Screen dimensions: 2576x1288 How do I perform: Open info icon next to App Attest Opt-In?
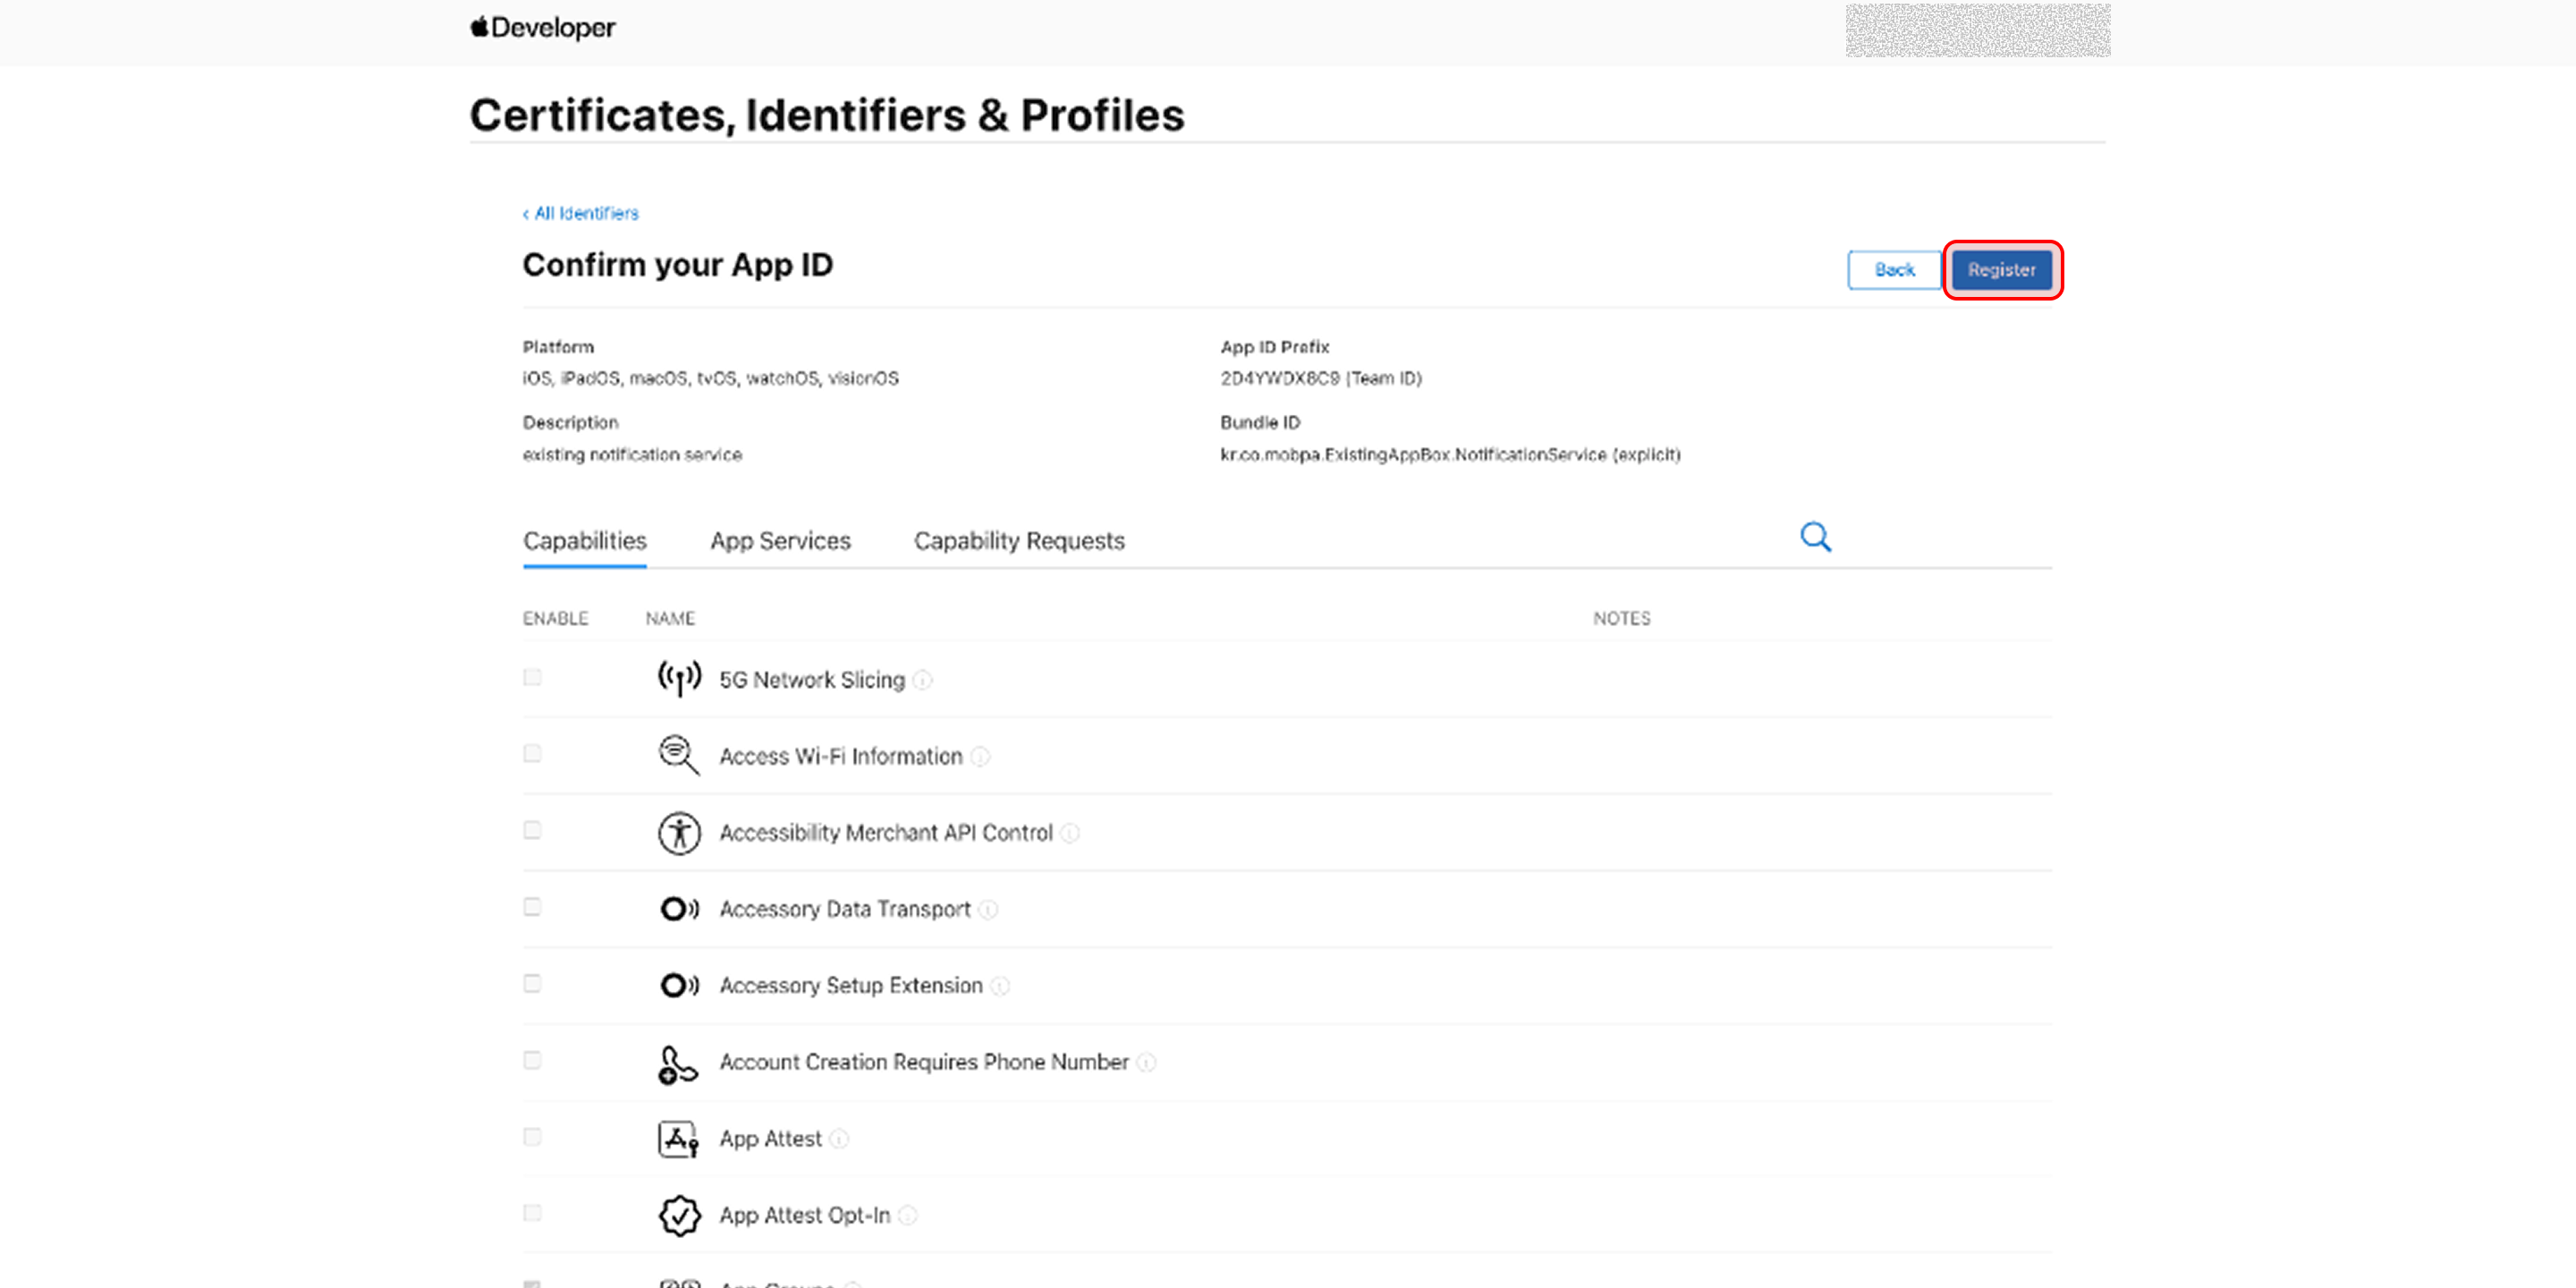[x=908, y=1216]
